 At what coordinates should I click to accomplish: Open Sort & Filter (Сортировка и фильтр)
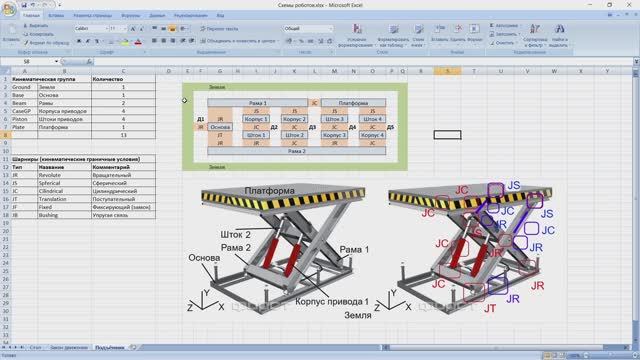point(535,36)
